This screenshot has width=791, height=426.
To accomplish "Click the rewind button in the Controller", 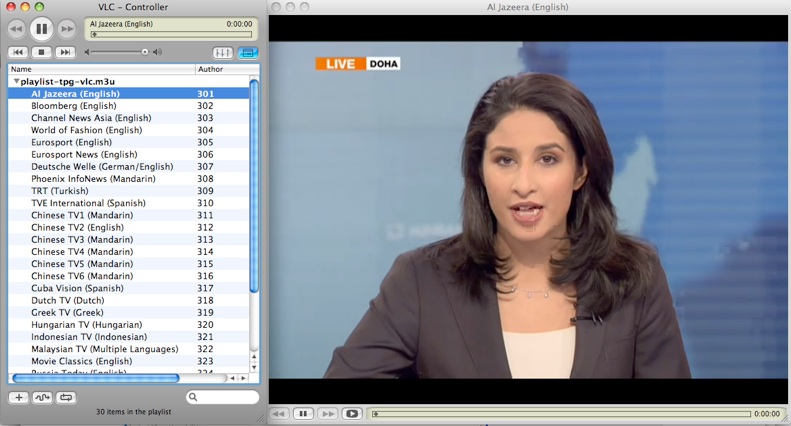I will [x=17, y=28].
